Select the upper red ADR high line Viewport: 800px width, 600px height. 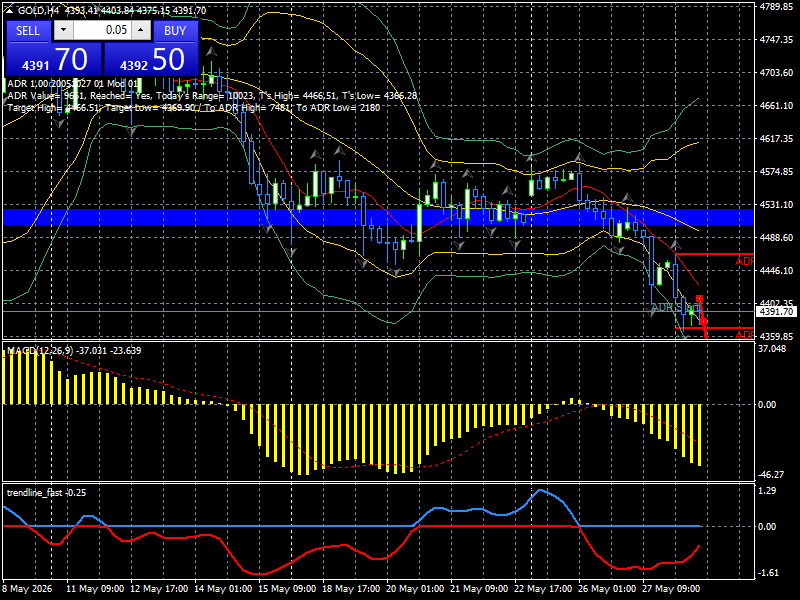(x=715, y=254)
